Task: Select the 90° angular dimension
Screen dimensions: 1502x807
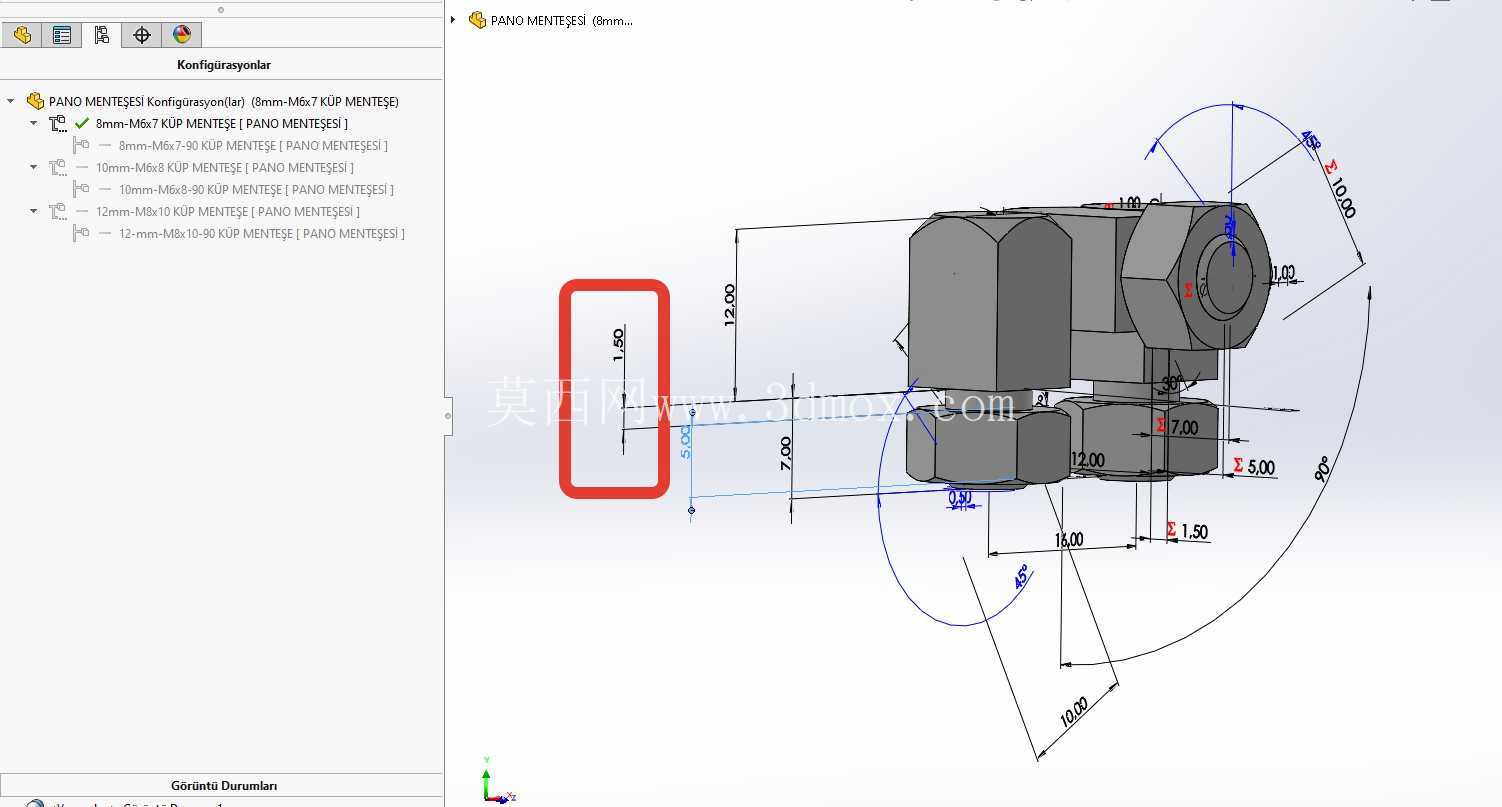Action: 1322,470
